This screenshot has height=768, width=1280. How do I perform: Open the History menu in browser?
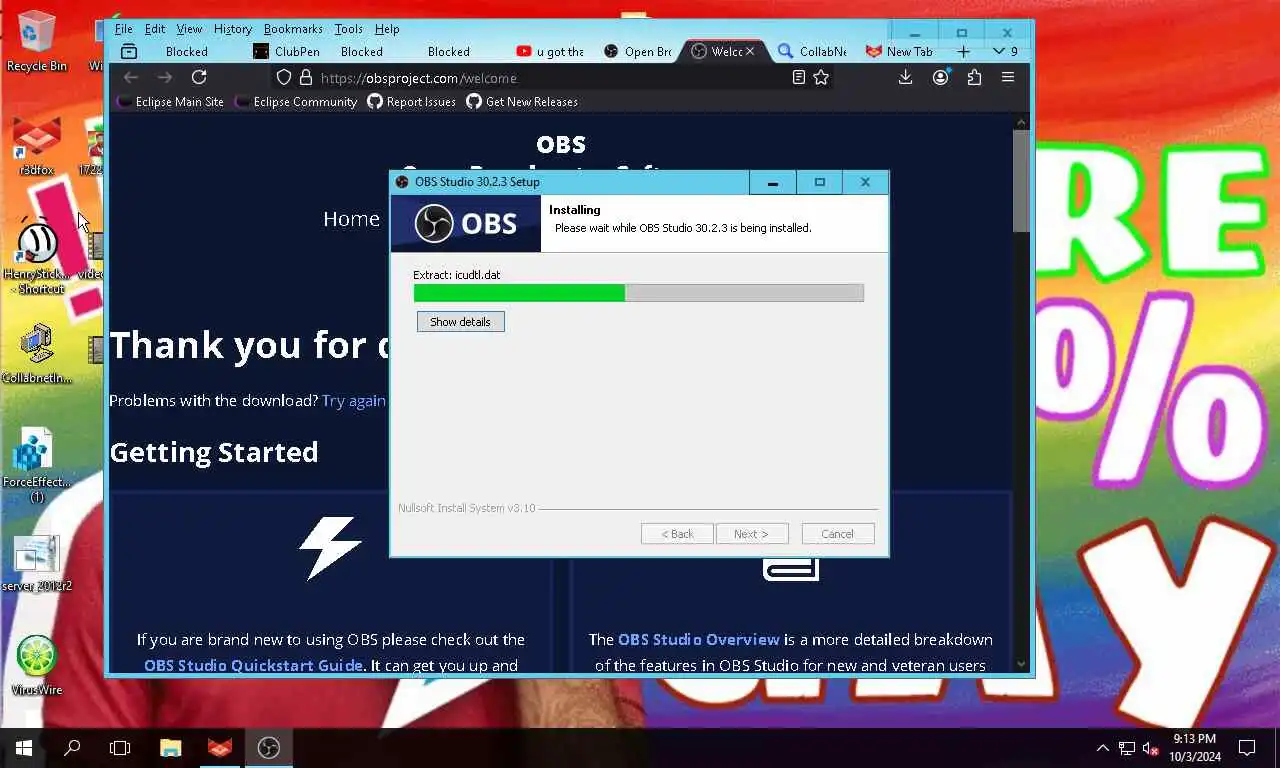point(233,29)
